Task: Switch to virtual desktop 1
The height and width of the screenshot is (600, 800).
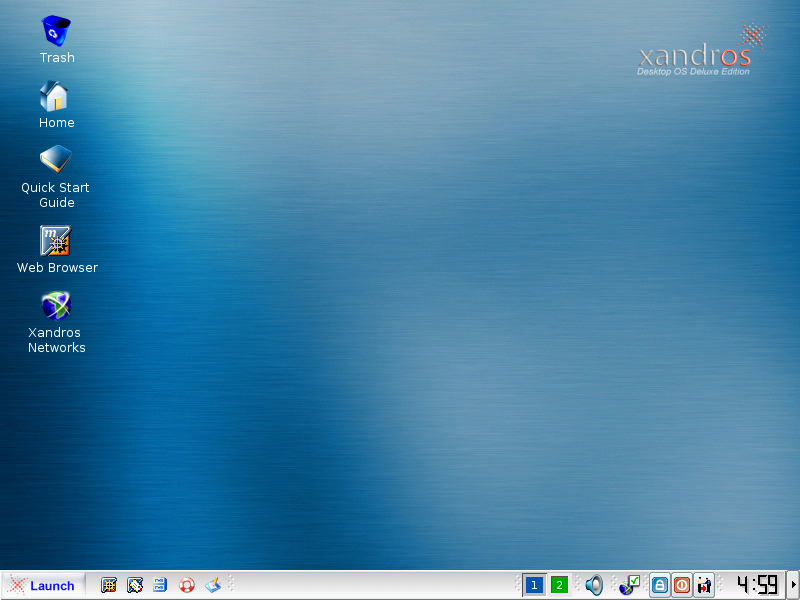Action: [x=534, y=585]
